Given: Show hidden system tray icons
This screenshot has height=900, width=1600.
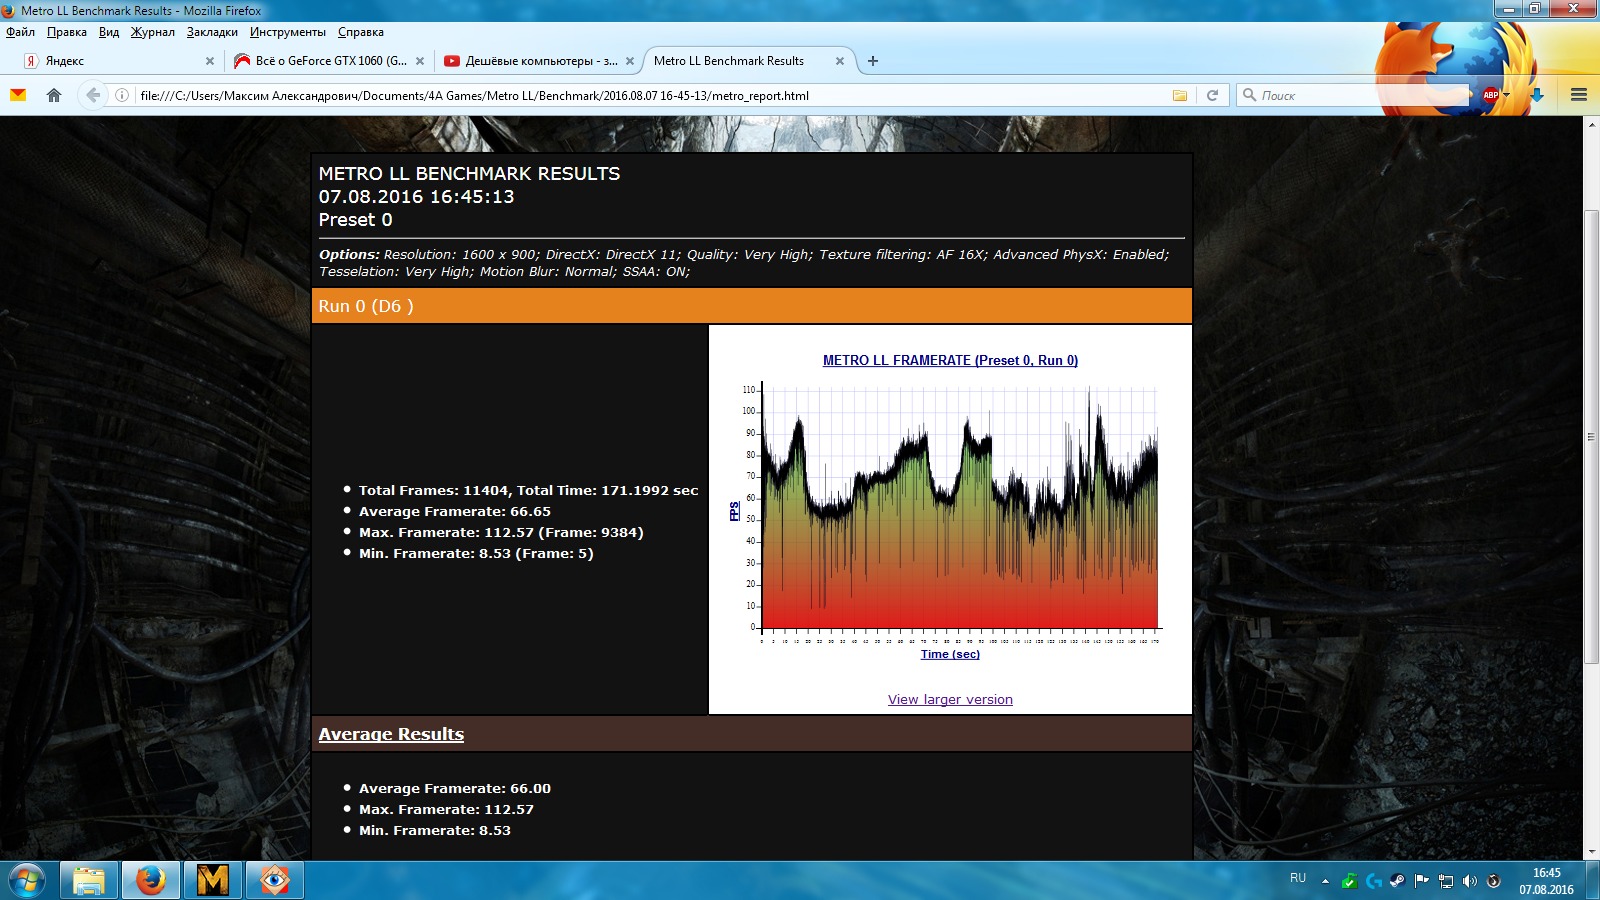Looking at the screenshot, I should [1325, 881].
